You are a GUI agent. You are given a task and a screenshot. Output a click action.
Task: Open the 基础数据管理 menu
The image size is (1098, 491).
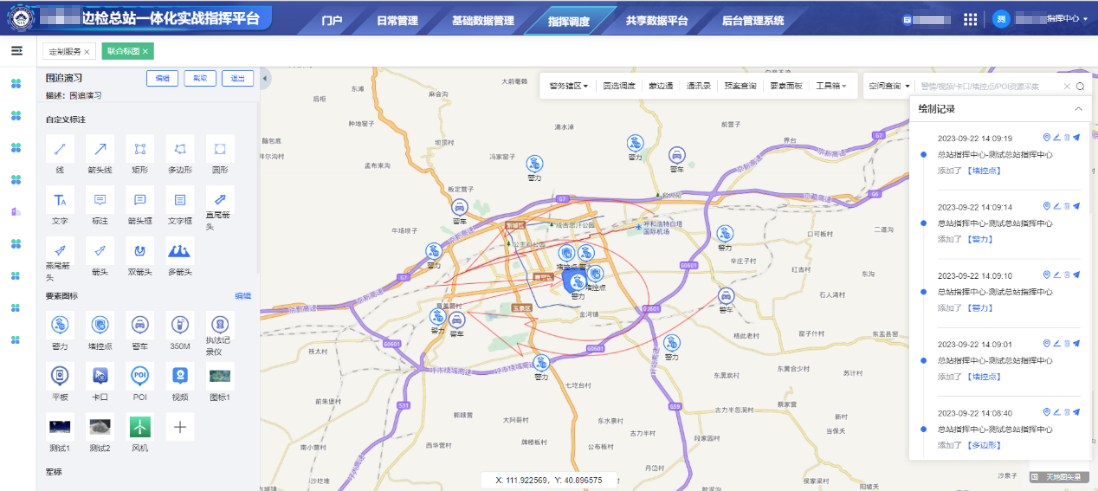tap(483, 21)
